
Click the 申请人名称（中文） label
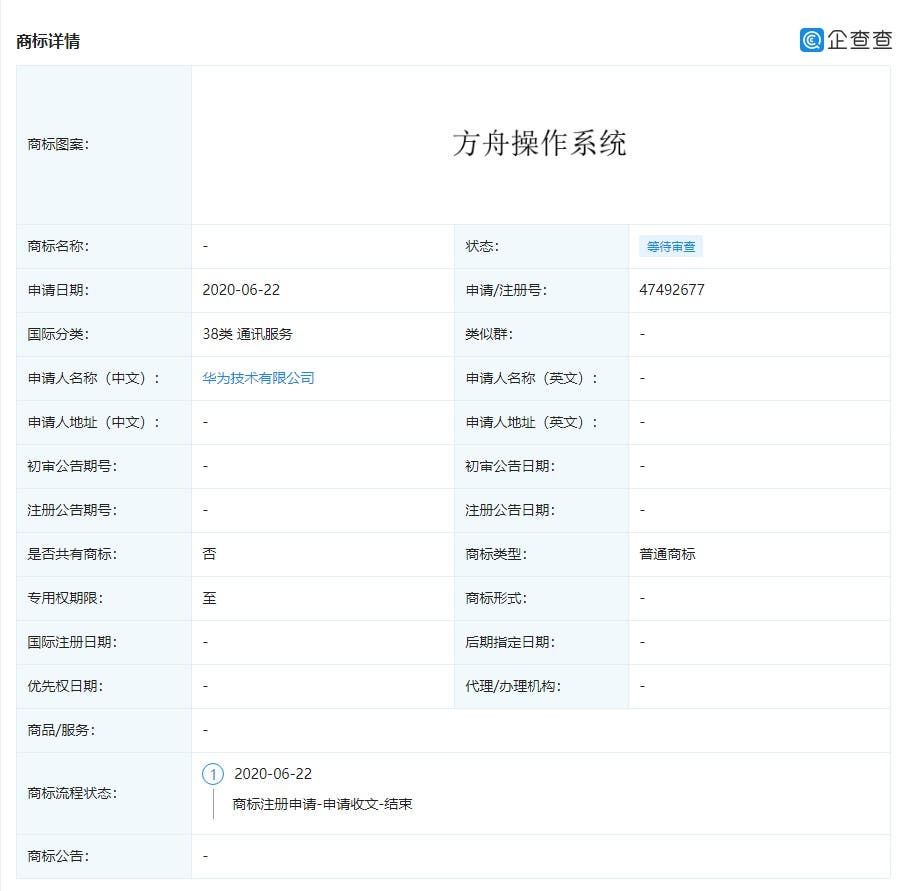click(x=93, y=378)
